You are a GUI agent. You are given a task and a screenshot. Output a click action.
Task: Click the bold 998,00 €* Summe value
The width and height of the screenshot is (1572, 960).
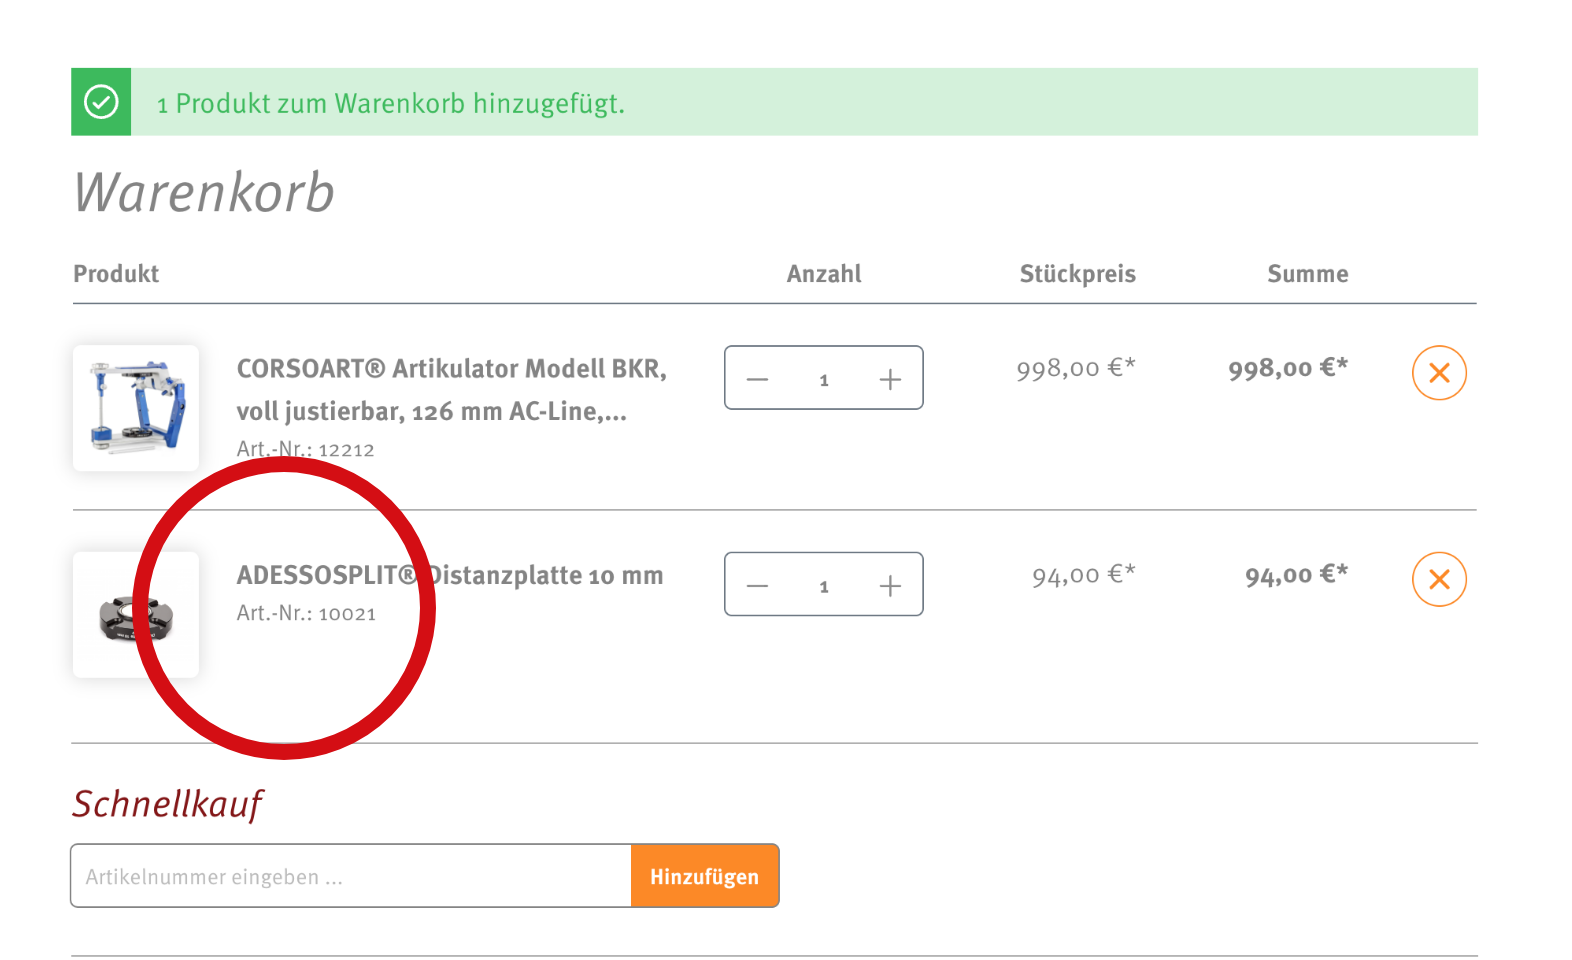pos(1288,369)
